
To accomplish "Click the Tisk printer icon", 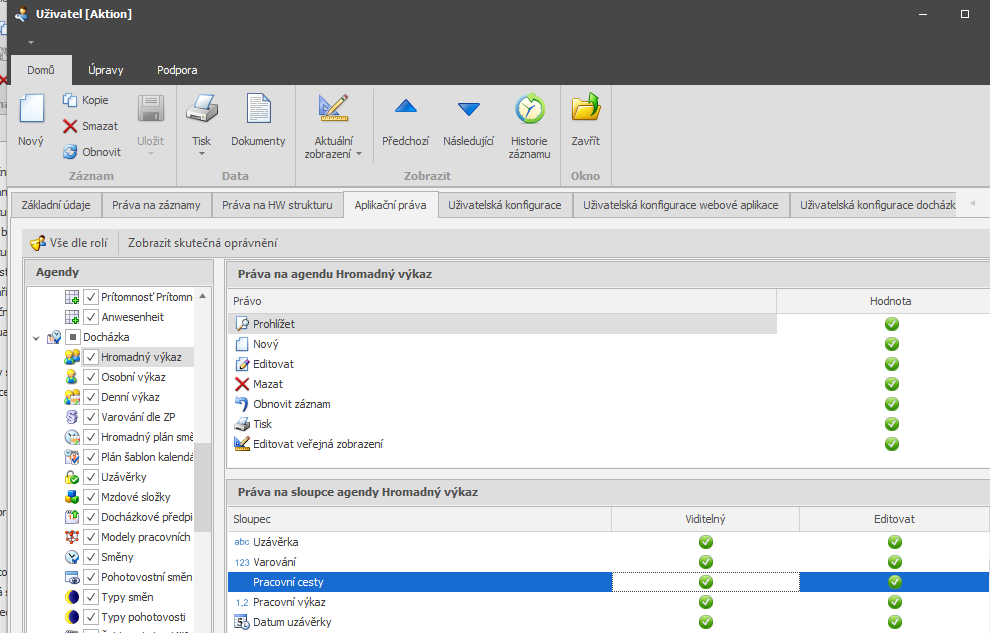I will [x=202, y=109].
